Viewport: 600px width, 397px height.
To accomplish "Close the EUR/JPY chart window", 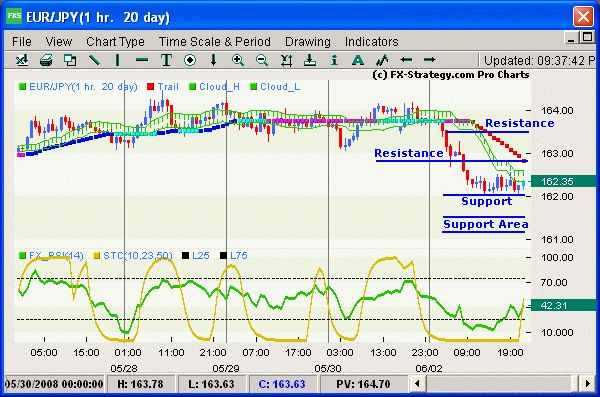I will coord(583,16).
